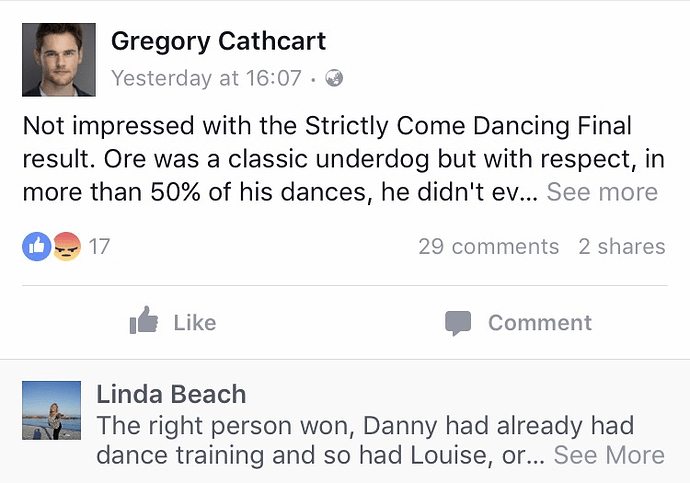Open Linda Beach's profile picture

pyautogui.click(x=51, y=410)
